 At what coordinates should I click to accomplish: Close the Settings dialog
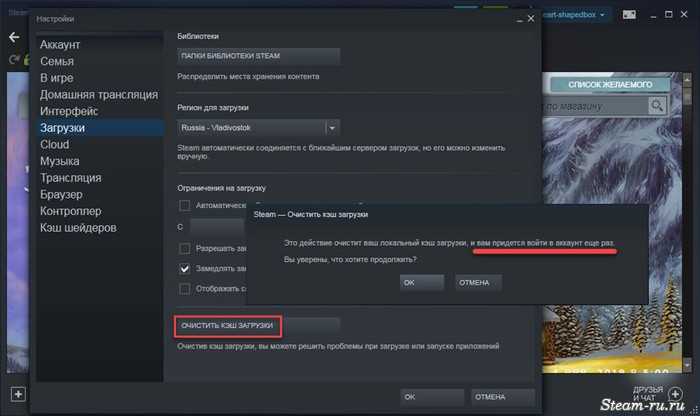tap(531, 19)
